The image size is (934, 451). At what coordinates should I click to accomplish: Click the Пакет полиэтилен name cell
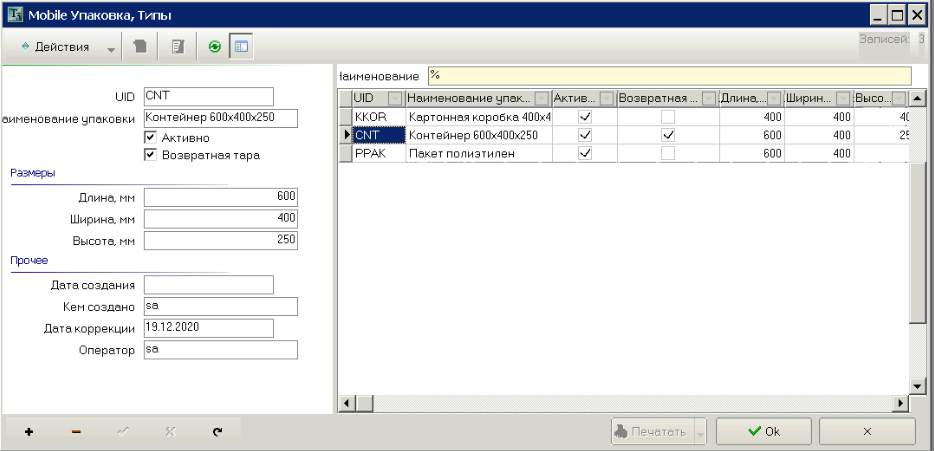click(x=479, y=153)
